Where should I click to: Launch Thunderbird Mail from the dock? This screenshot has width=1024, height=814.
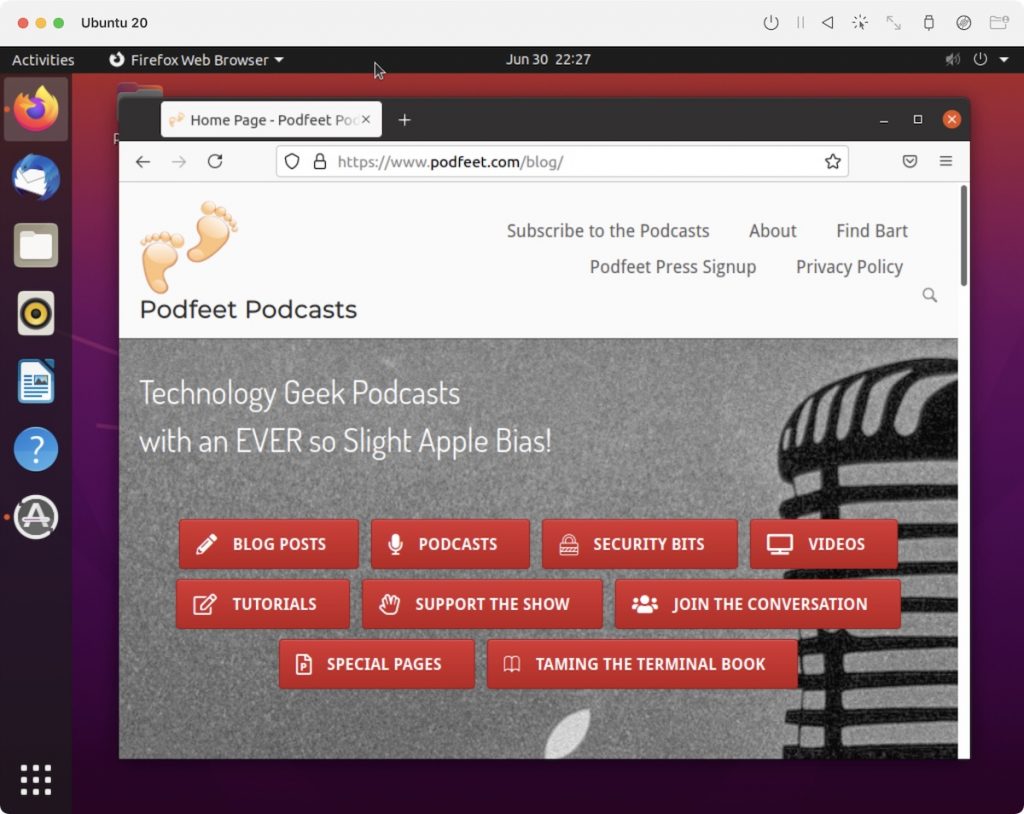tap(36, 179)
